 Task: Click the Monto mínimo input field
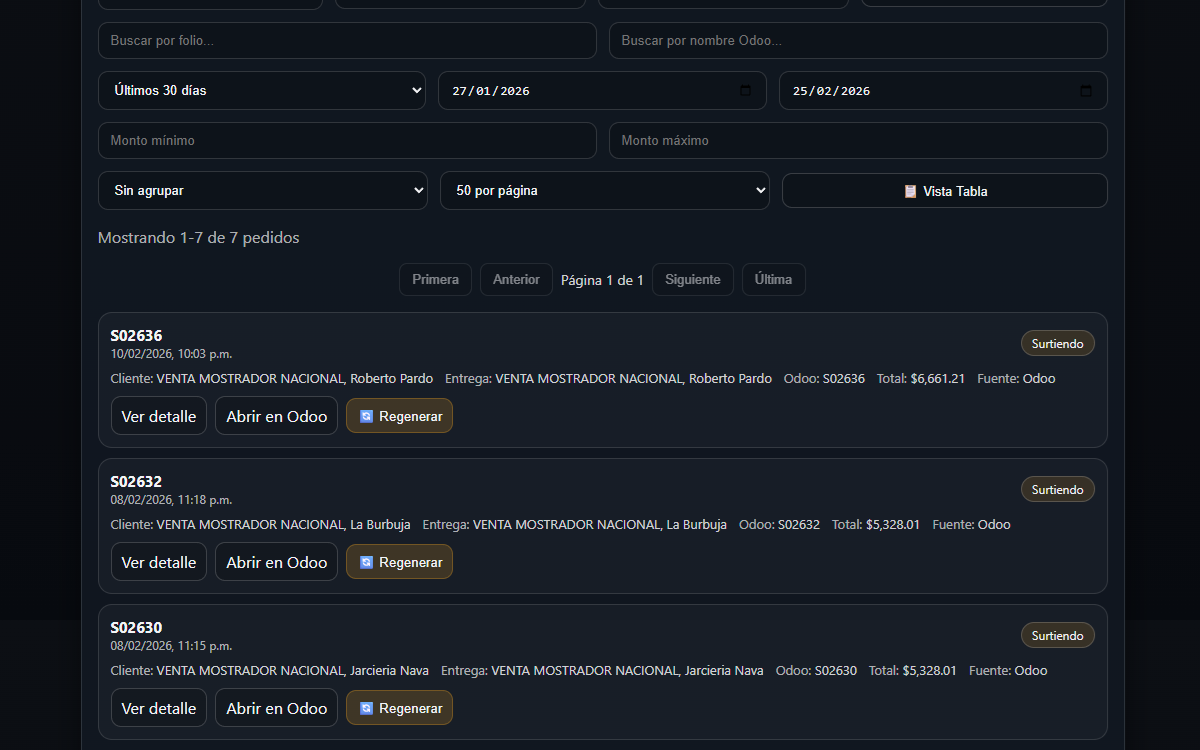pos(347,141)
